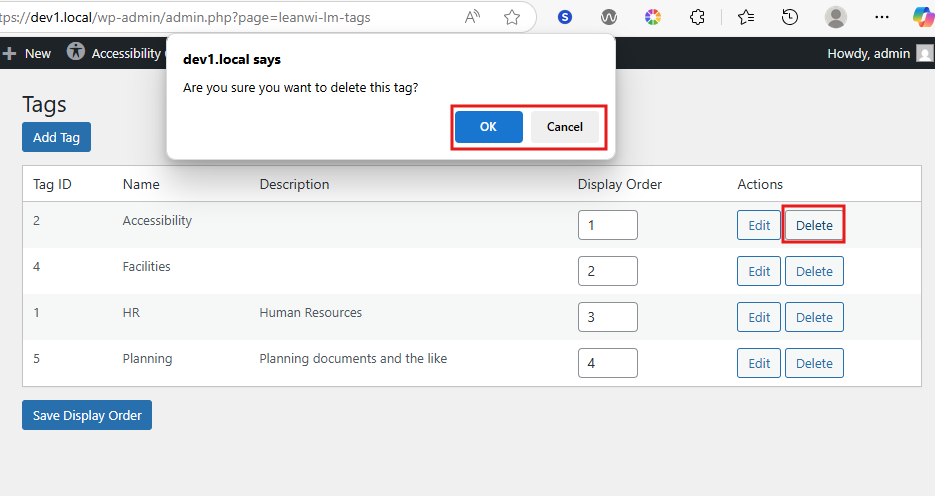Click Save Display Order button
935x496 pixels.
87,415
